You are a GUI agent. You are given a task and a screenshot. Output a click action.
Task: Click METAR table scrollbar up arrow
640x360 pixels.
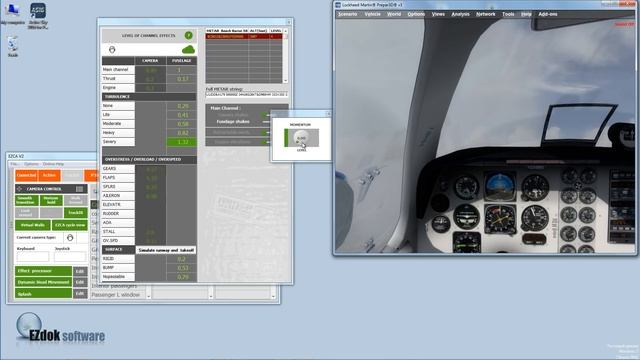click(285, 31)
